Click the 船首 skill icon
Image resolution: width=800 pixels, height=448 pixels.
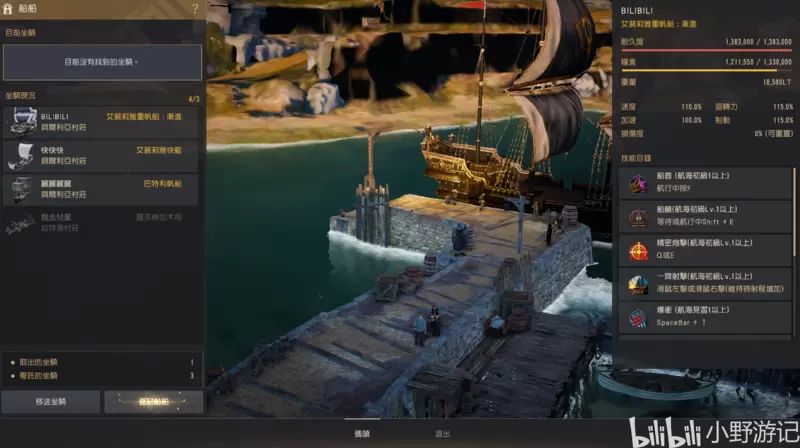(x=638, y=183)
